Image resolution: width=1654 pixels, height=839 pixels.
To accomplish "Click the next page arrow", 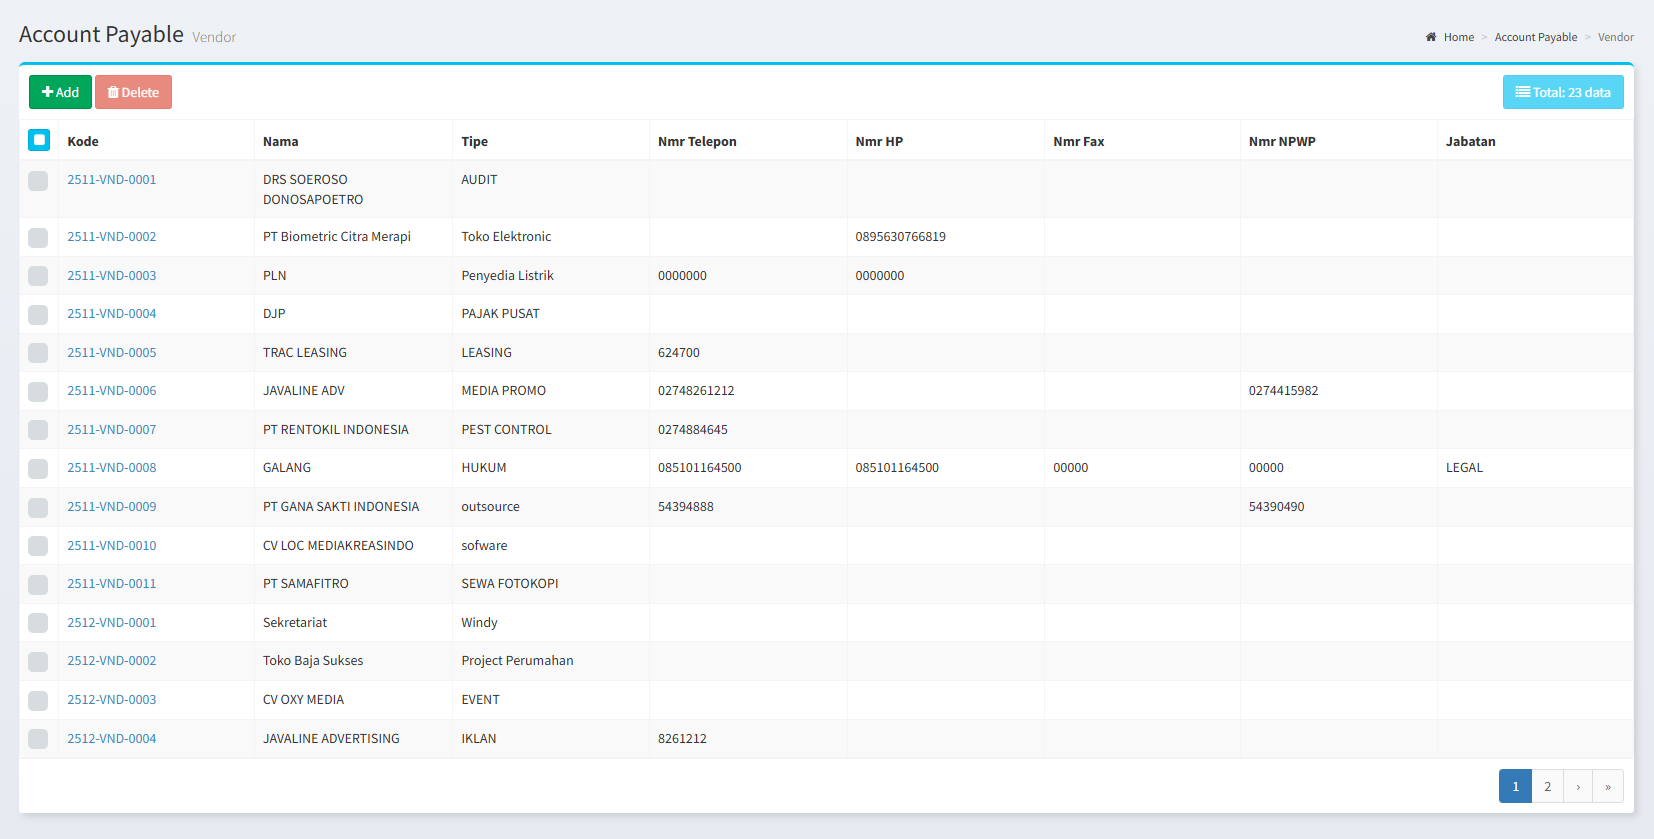I will pyautogui.click(x=1578, y=787).
